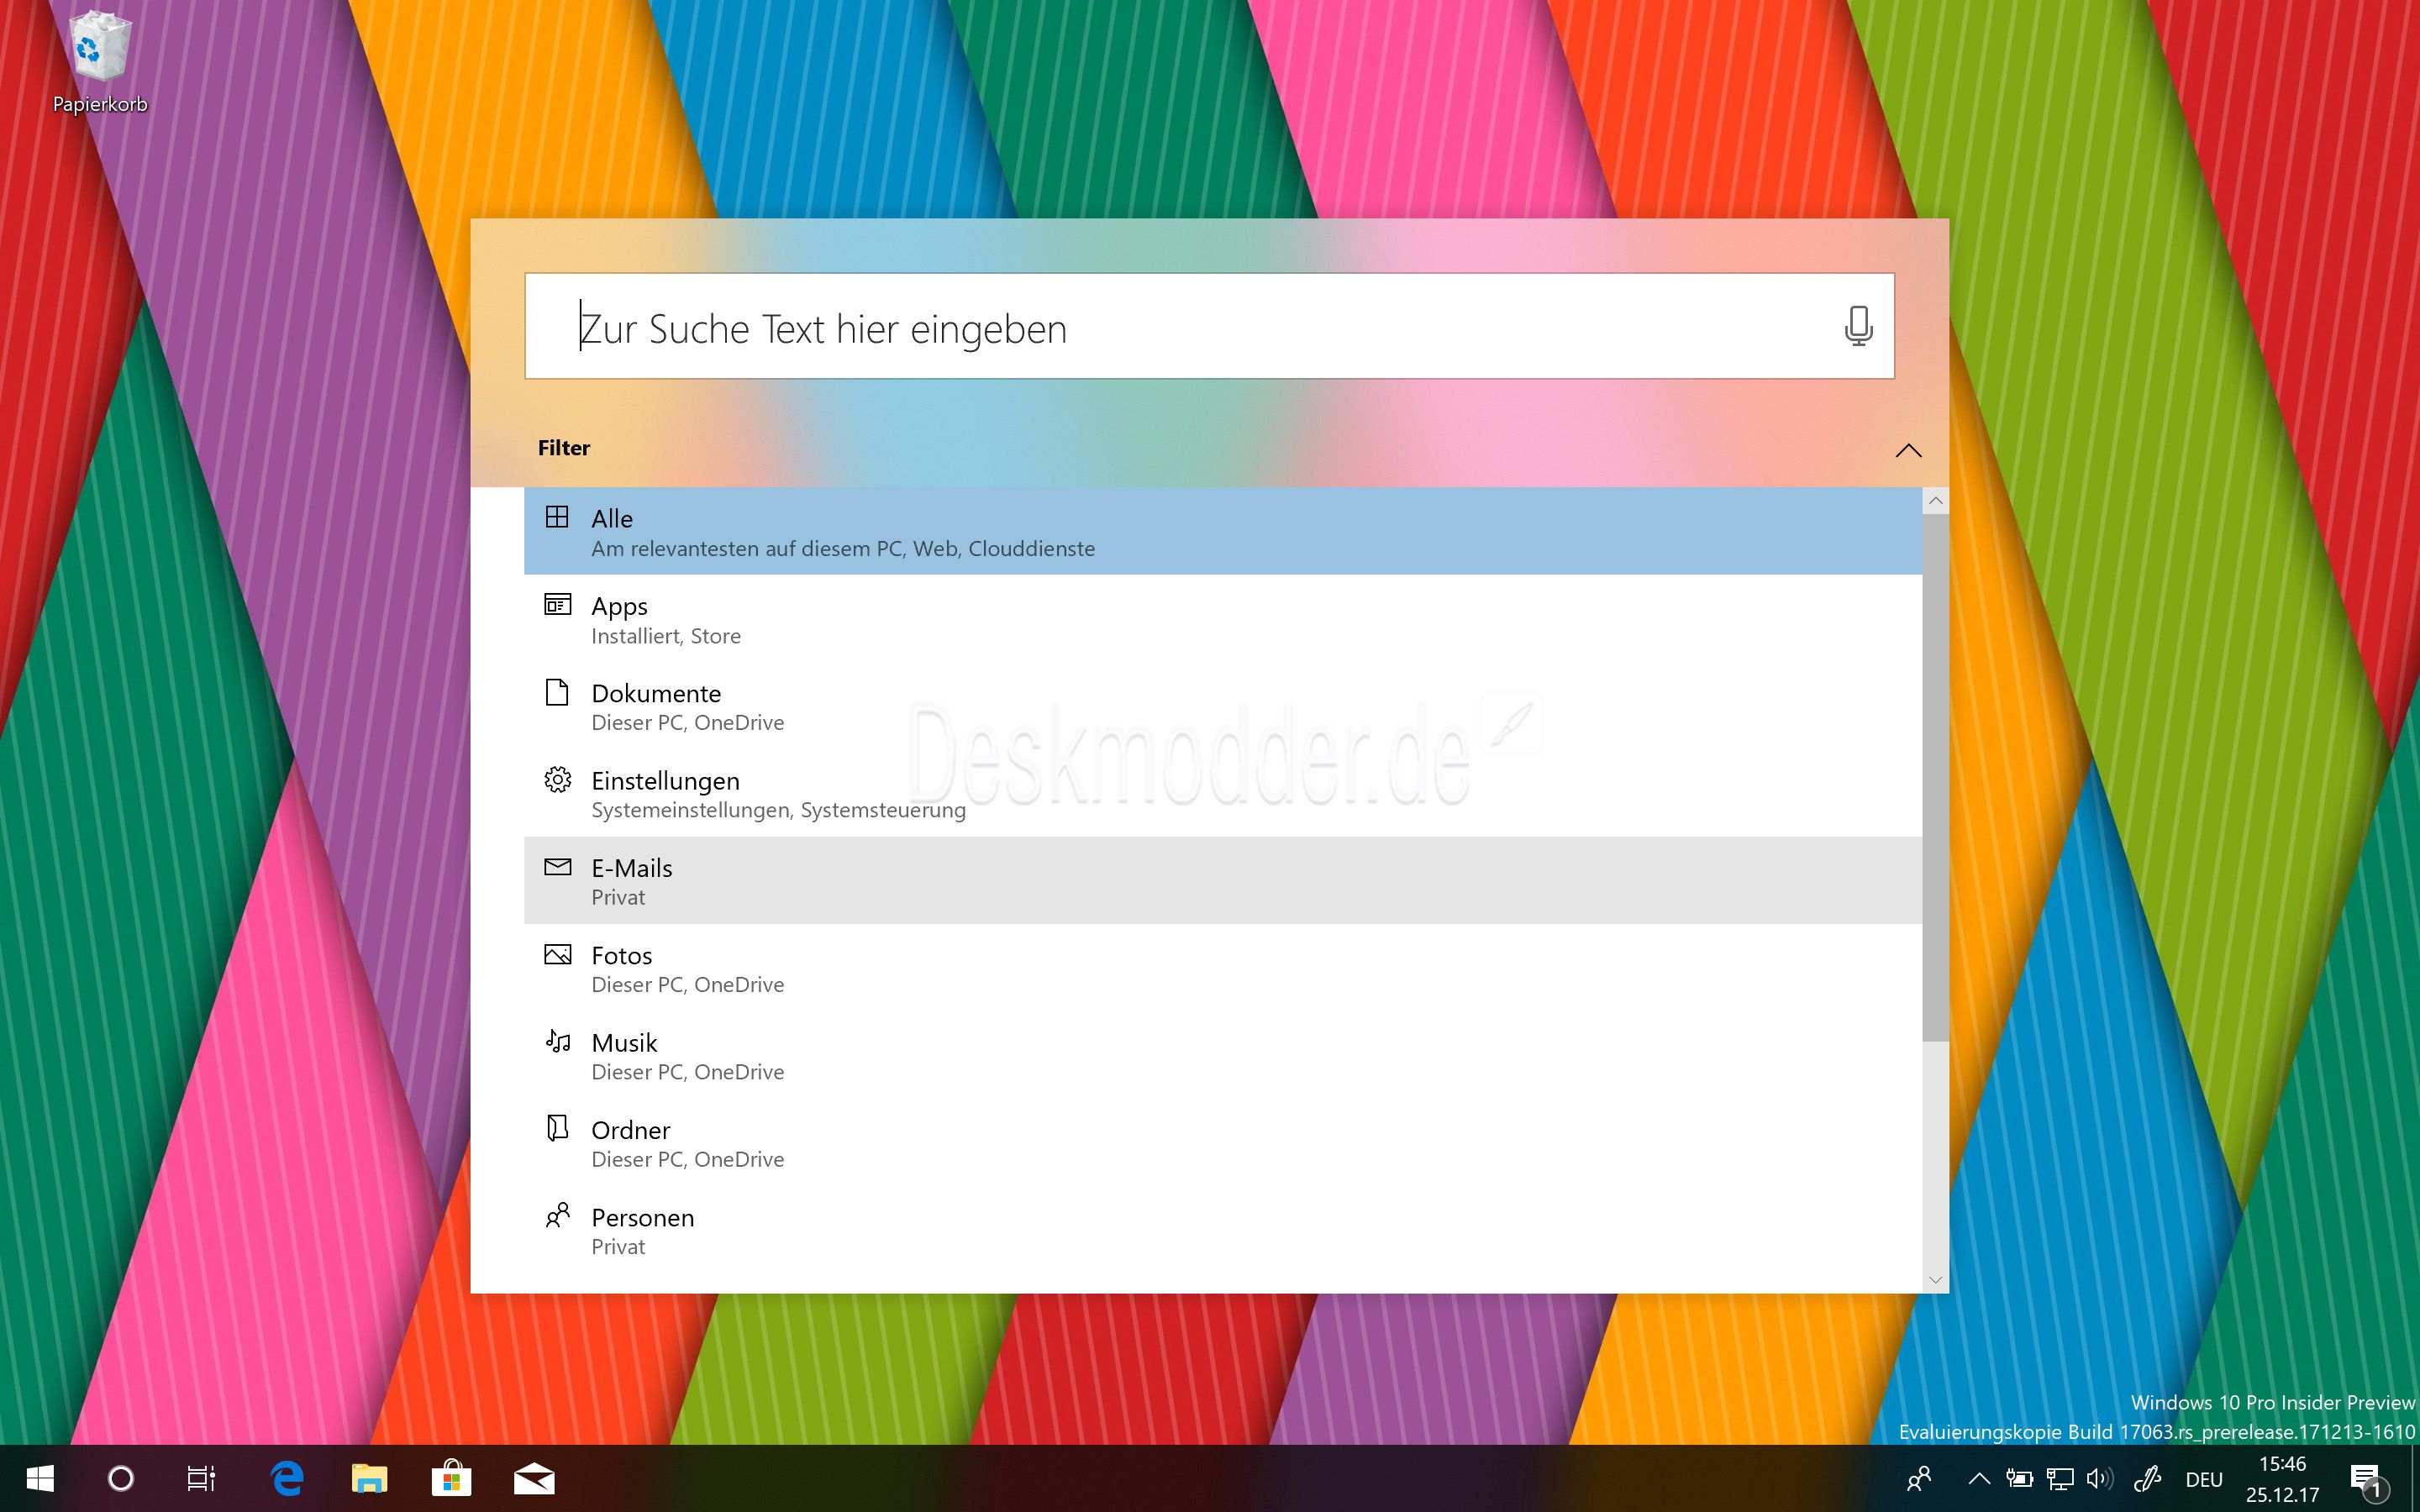Pick the Fotos filter

1222,968
